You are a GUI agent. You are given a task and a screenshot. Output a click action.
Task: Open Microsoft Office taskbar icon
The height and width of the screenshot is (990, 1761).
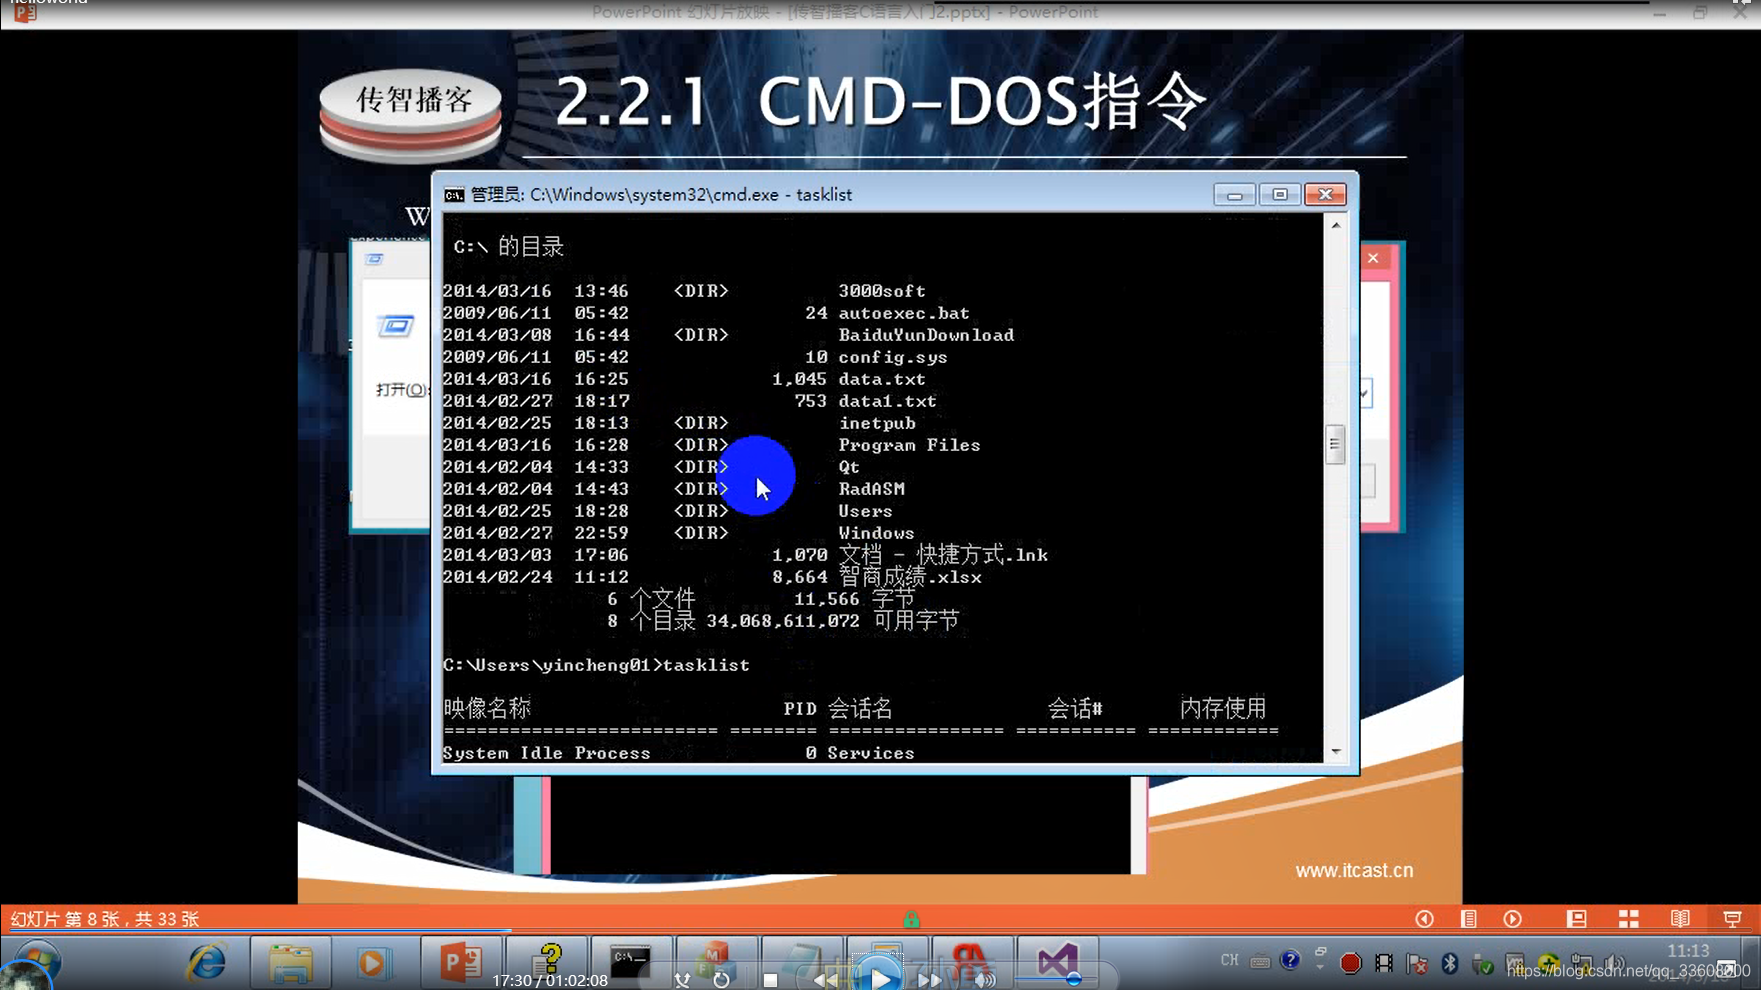(x=715, y=962)
